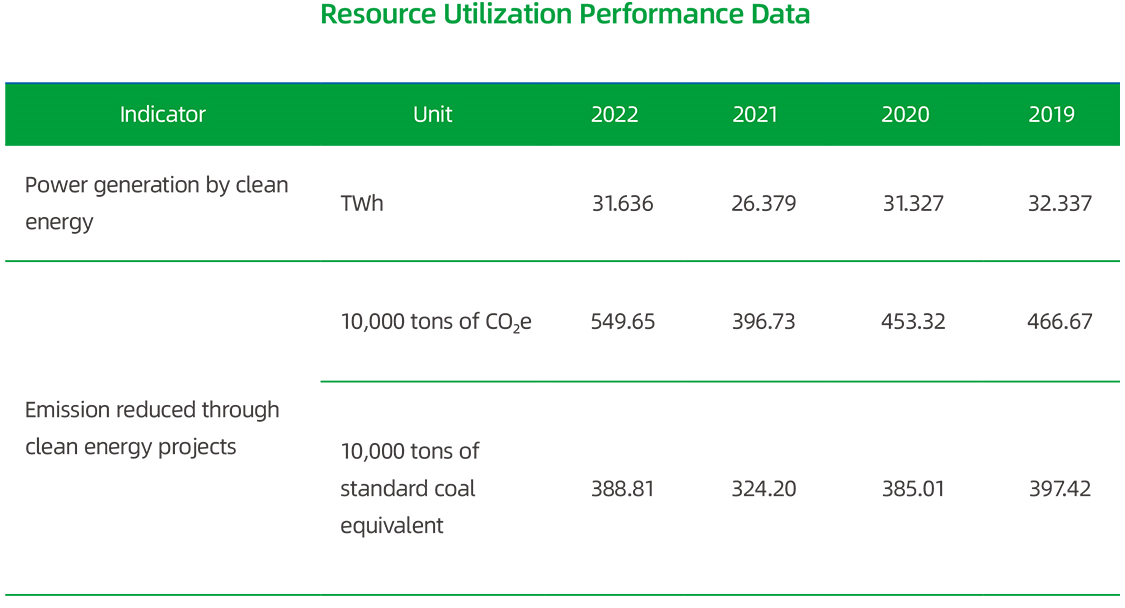Click the 2019 column header
This screenshot has height=608, width=1125.
[1051, 114]
